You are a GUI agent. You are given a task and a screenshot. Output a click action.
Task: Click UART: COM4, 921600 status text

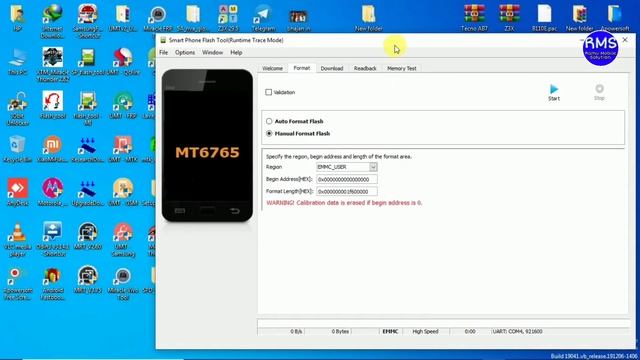(517, 331)
